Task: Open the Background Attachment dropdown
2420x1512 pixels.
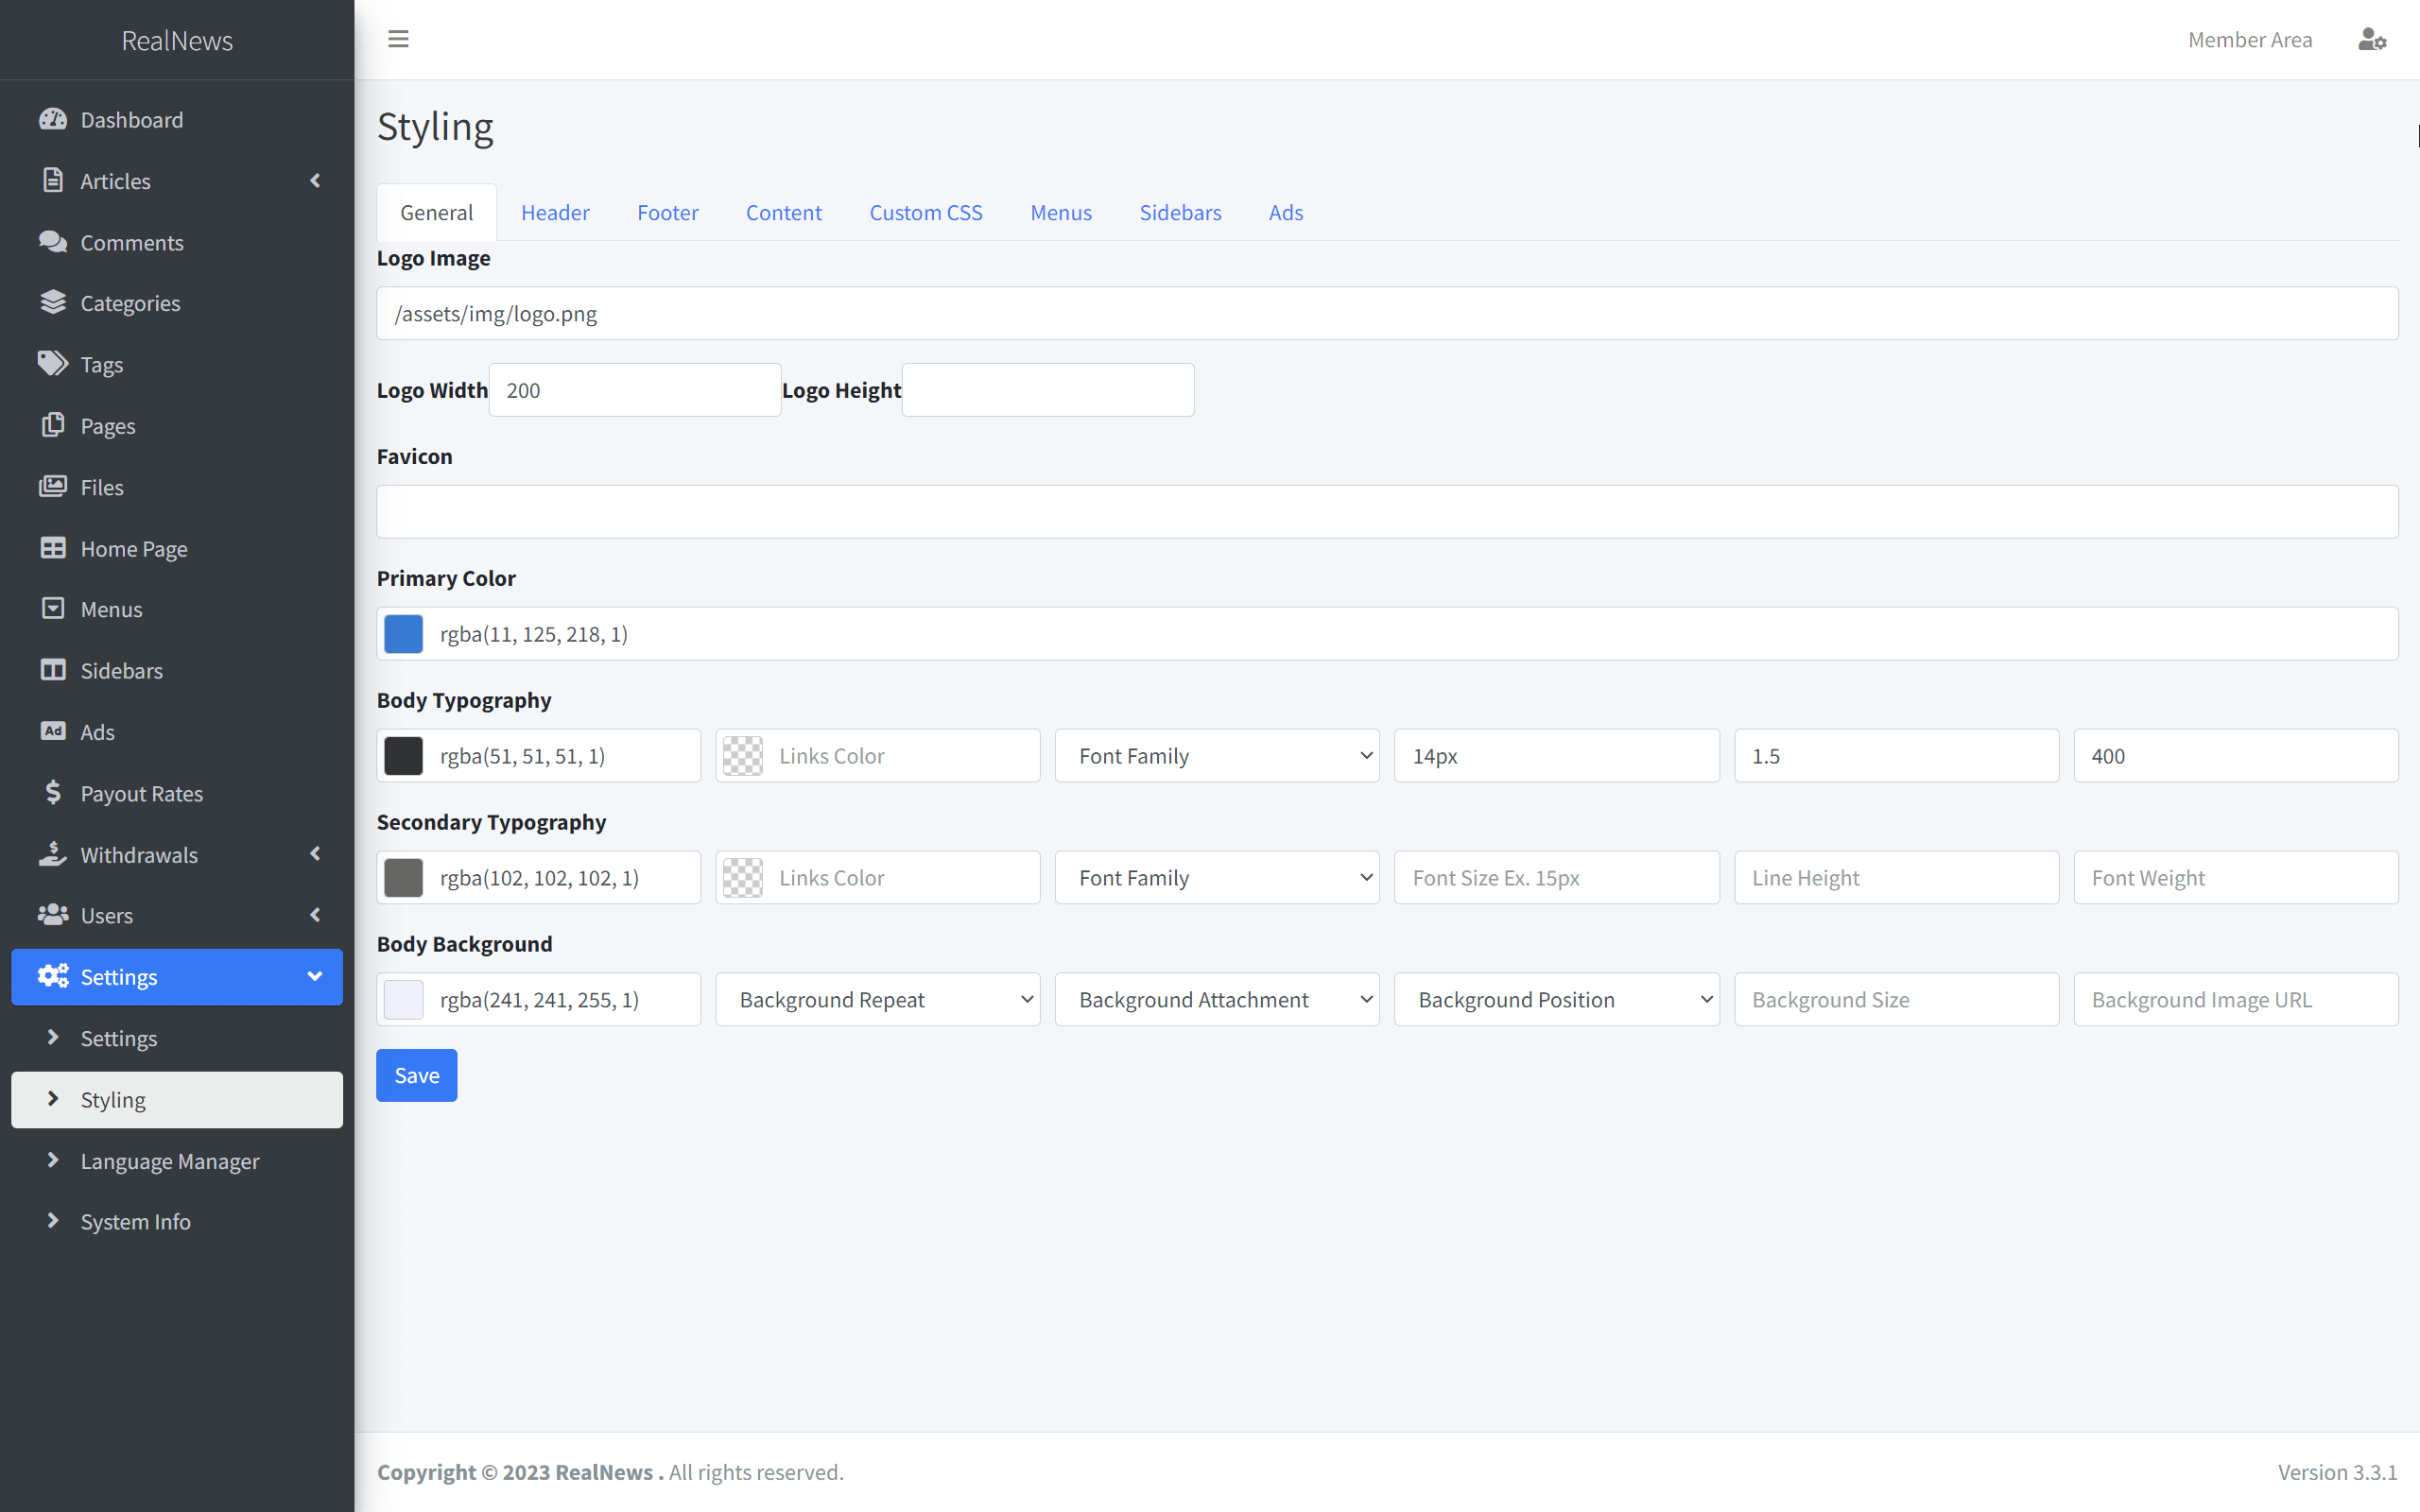Action: [x=1216, y=999]
